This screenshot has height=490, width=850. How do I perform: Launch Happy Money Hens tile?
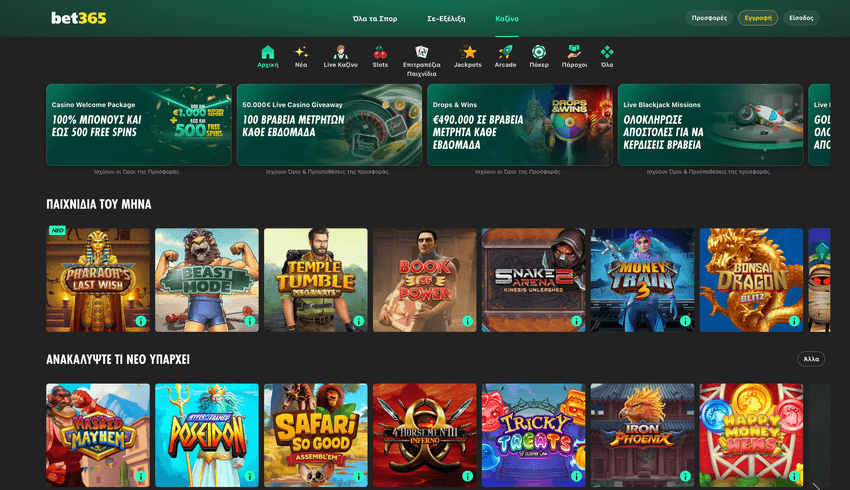point(751,435)
